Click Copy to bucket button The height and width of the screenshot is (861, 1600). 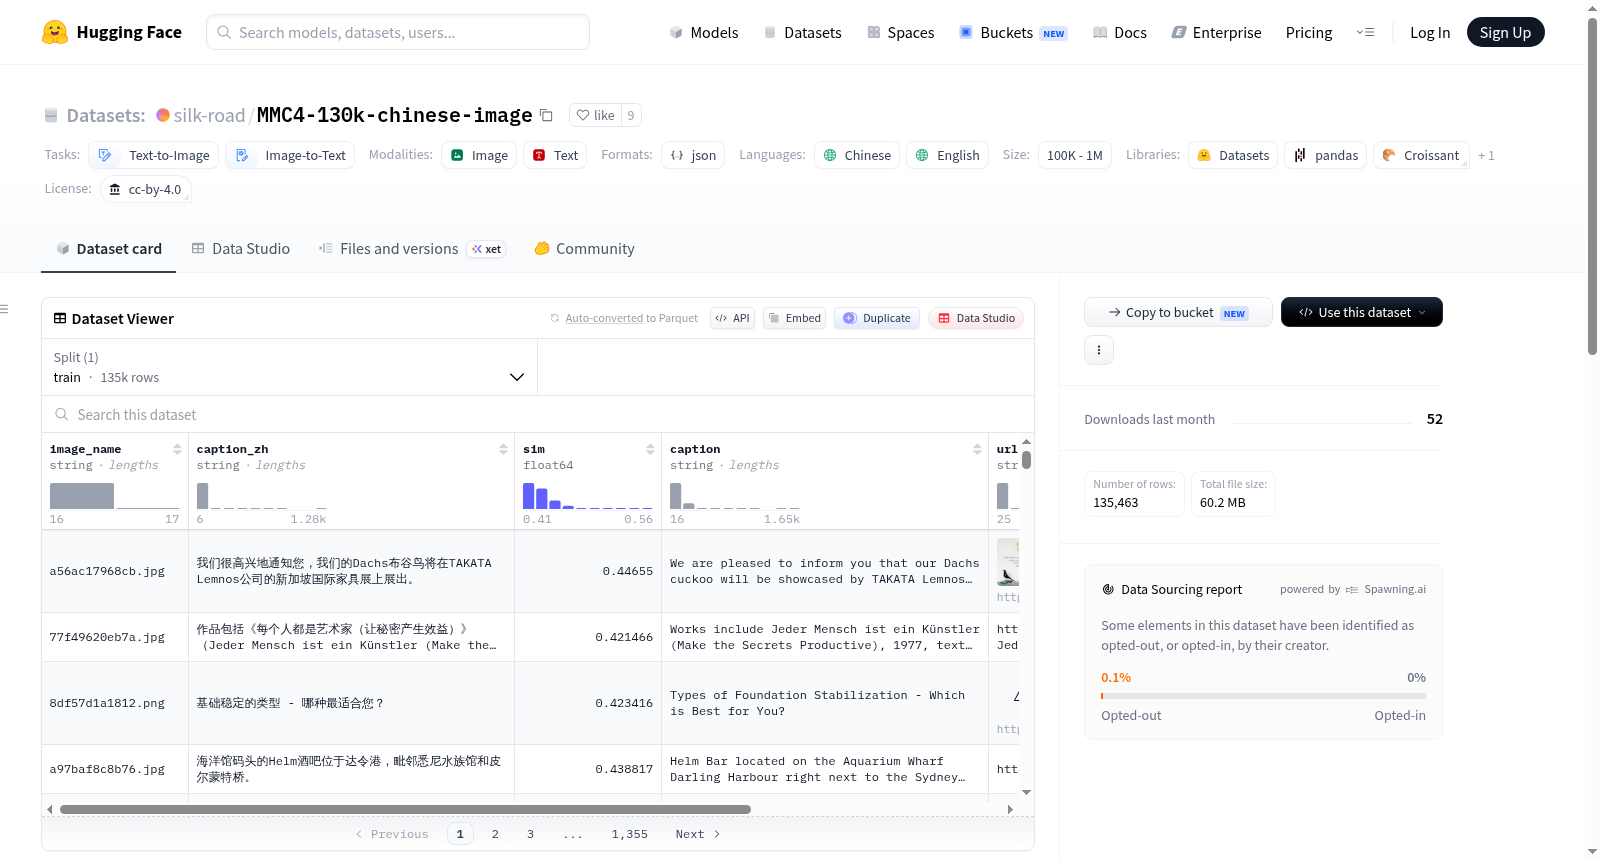click(x=1178, y=312)
